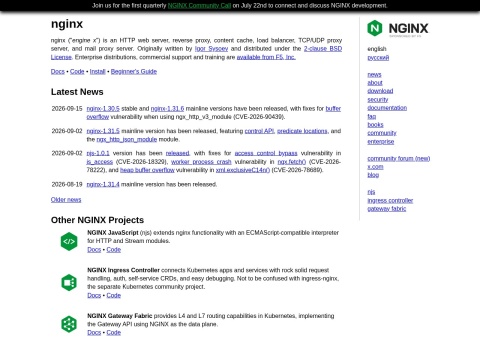
Task: Open the nginx-1.30.5 release link
Action: pos(103,109)
